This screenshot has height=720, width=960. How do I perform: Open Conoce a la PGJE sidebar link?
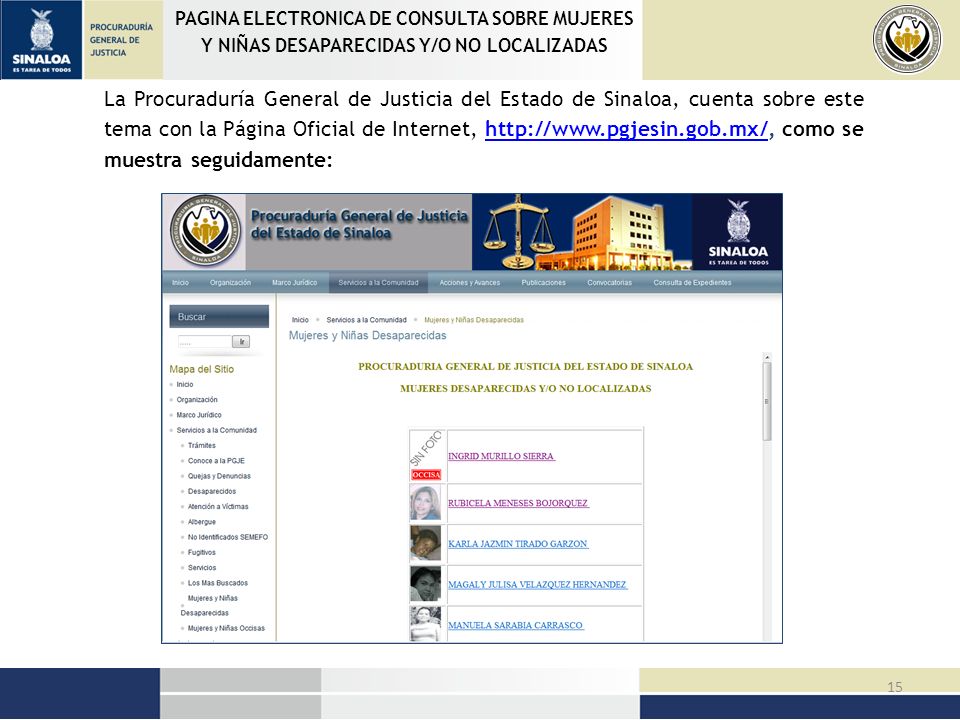[x=216, y=461]
